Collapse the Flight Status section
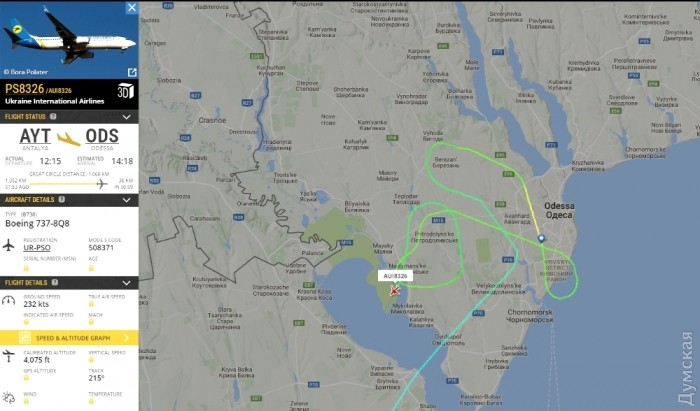700x411 pixels. click(126, 117)
